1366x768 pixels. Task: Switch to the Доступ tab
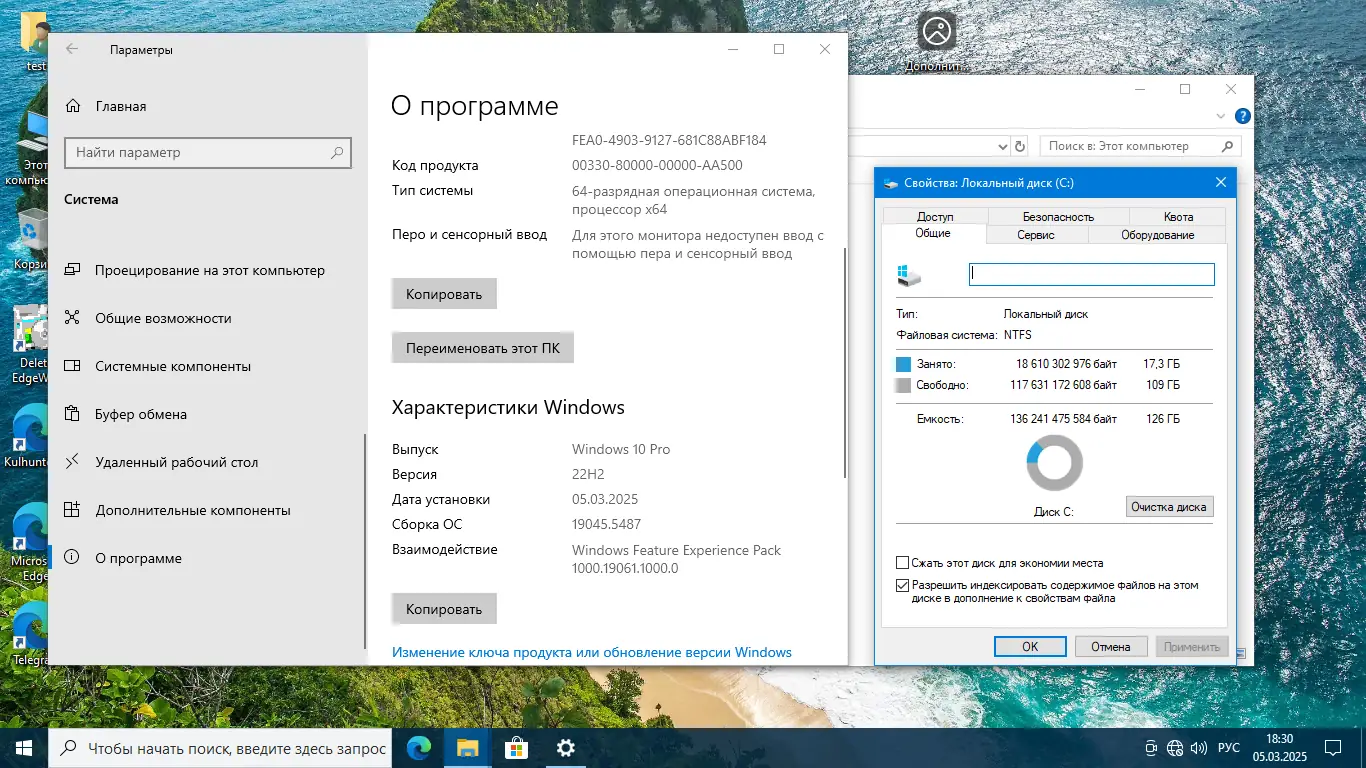tap(935, 216)
